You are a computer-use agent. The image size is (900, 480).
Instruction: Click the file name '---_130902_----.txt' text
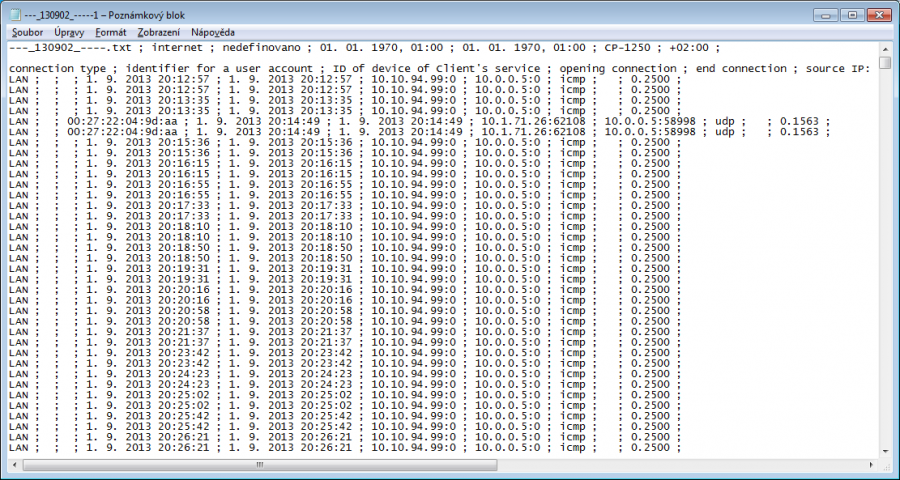point(72,48)
